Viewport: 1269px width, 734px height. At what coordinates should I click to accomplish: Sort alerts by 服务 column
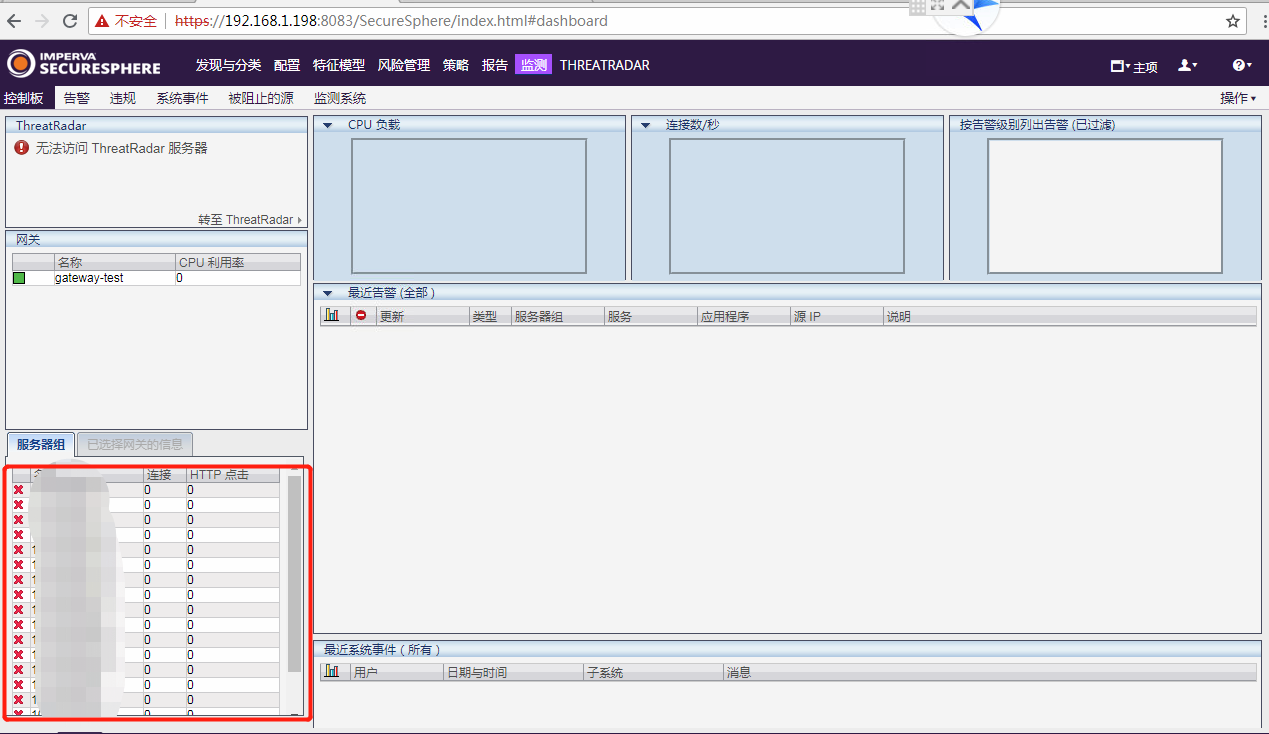(651, 316)
